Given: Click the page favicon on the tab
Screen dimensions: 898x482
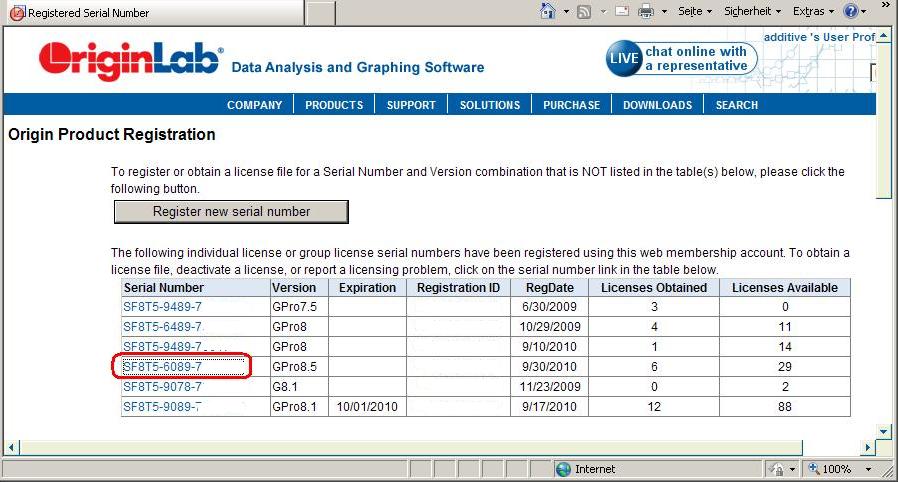Looking at the screenshot, I should 18,13.
